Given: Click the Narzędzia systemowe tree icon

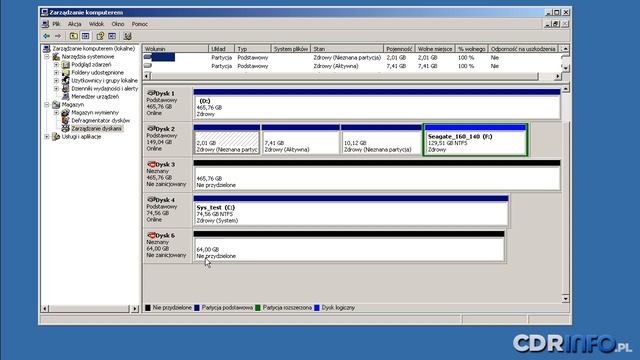Looking at the screenshot, I should click(56, 57).
